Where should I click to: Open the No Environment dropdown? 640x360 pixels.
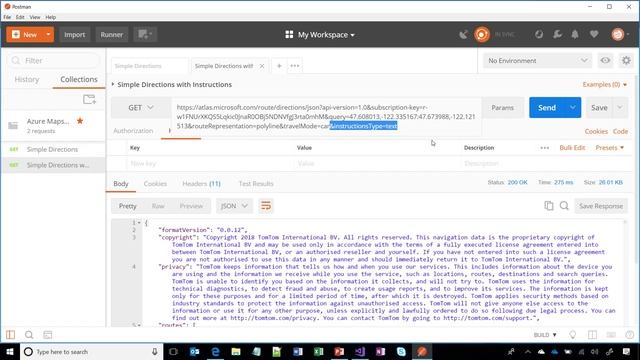[x=538, y=61]
